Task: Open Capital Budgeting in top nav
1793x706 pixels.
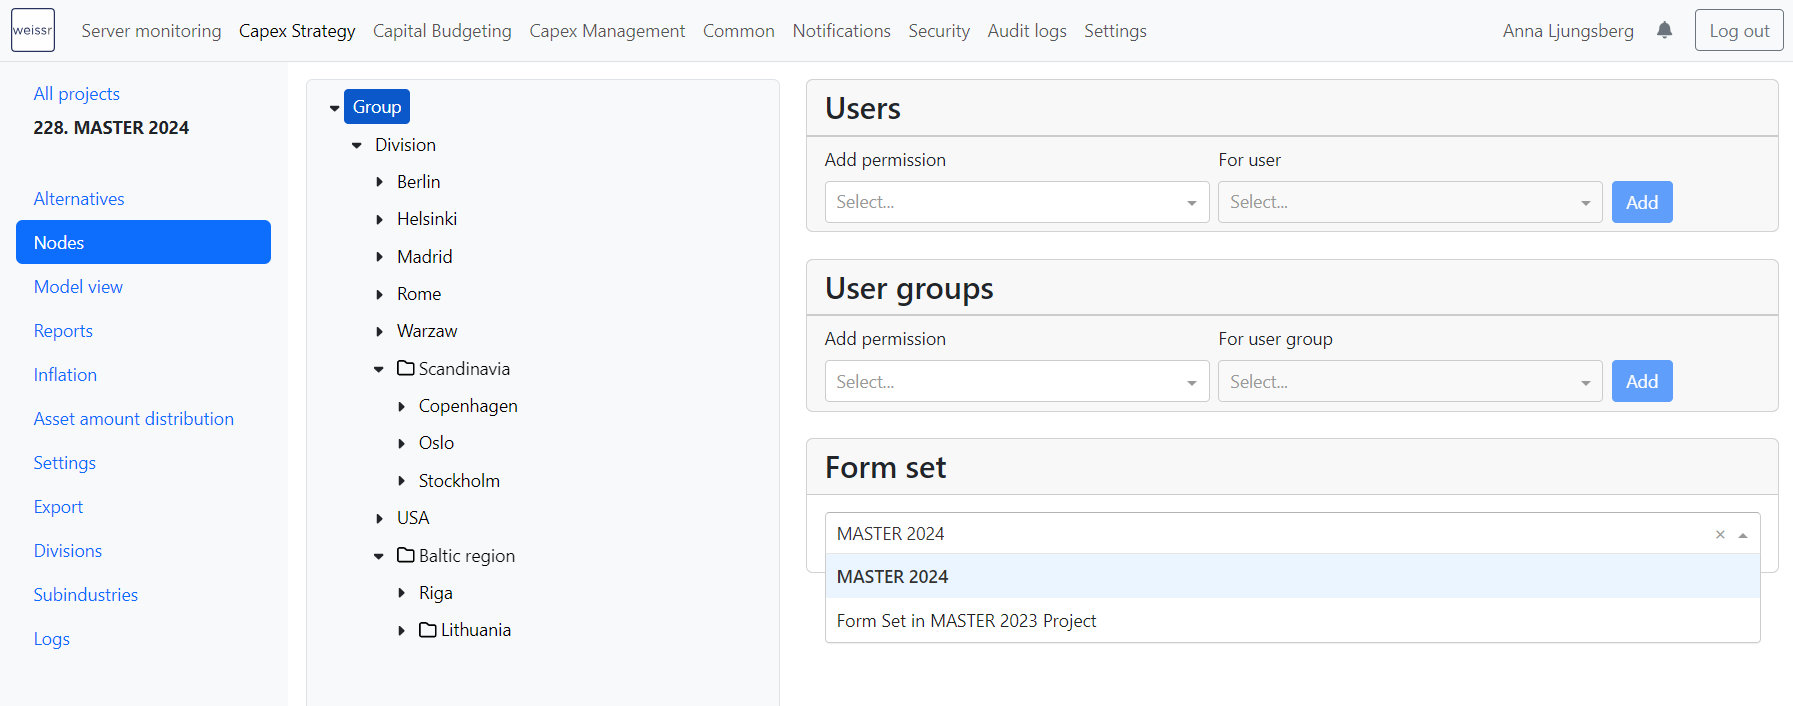Action: pos(442,31)
